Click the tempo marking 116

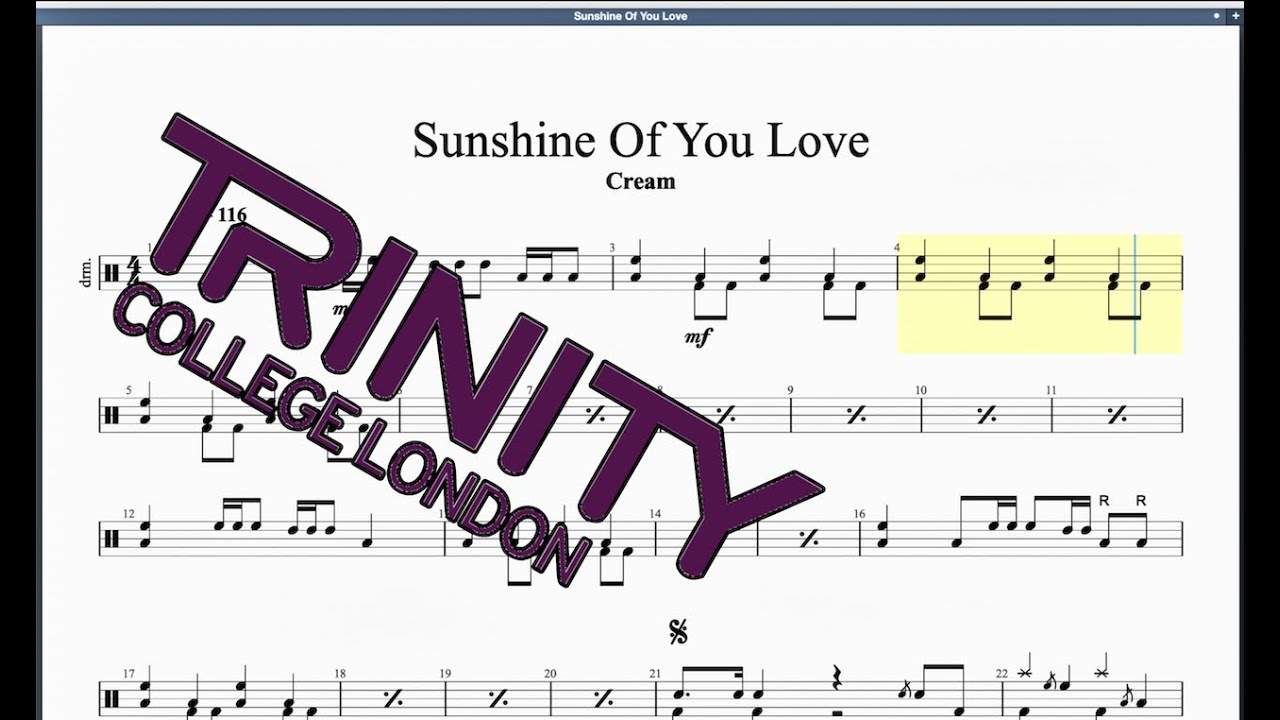(x=231, y=215)
